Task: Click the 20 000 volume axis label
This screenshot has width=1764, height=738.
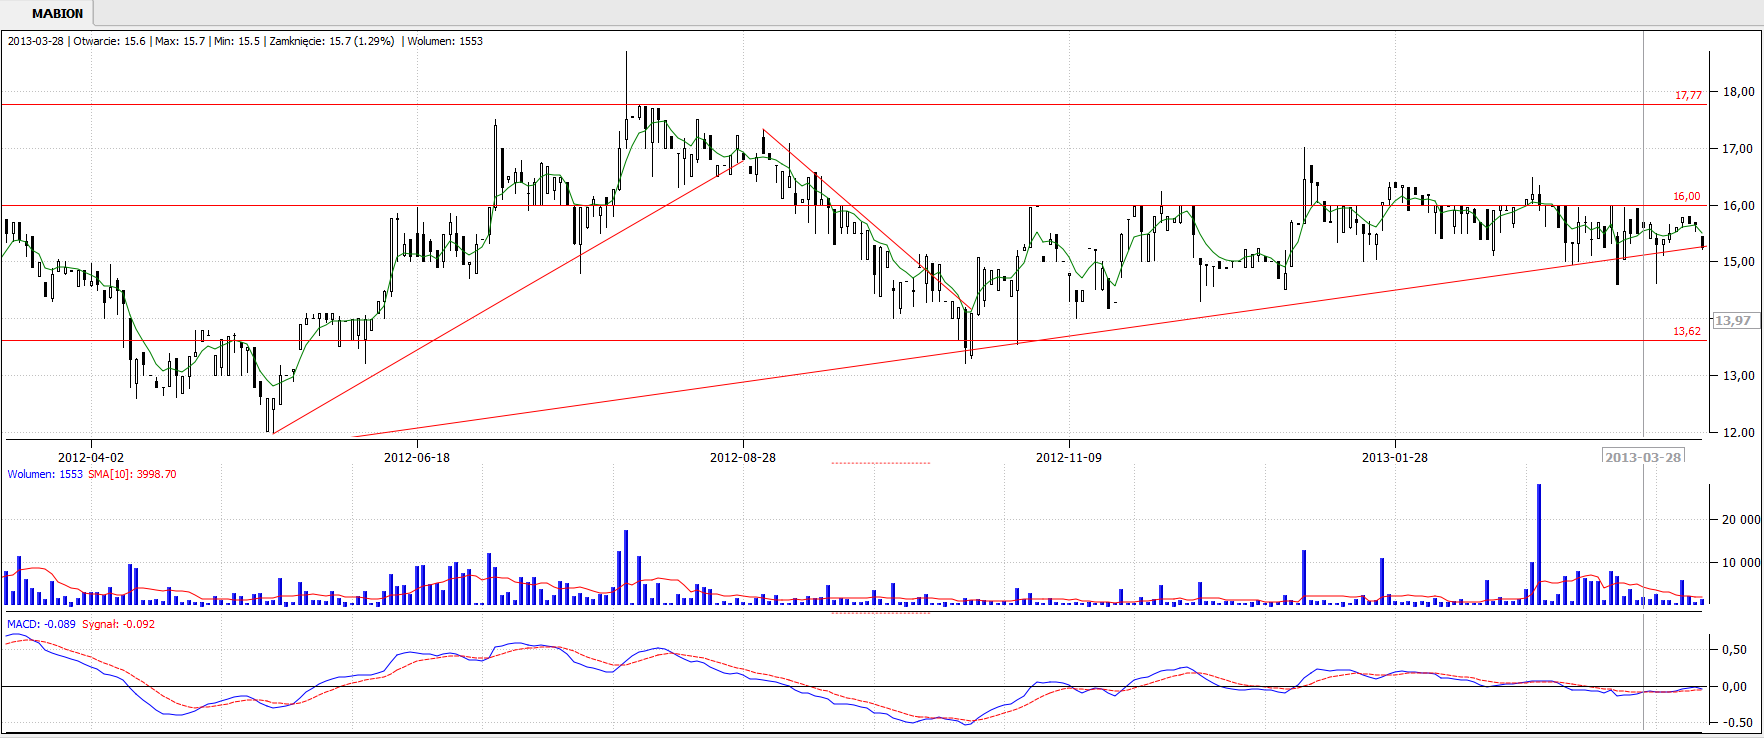Action: tap(1740, 519)
